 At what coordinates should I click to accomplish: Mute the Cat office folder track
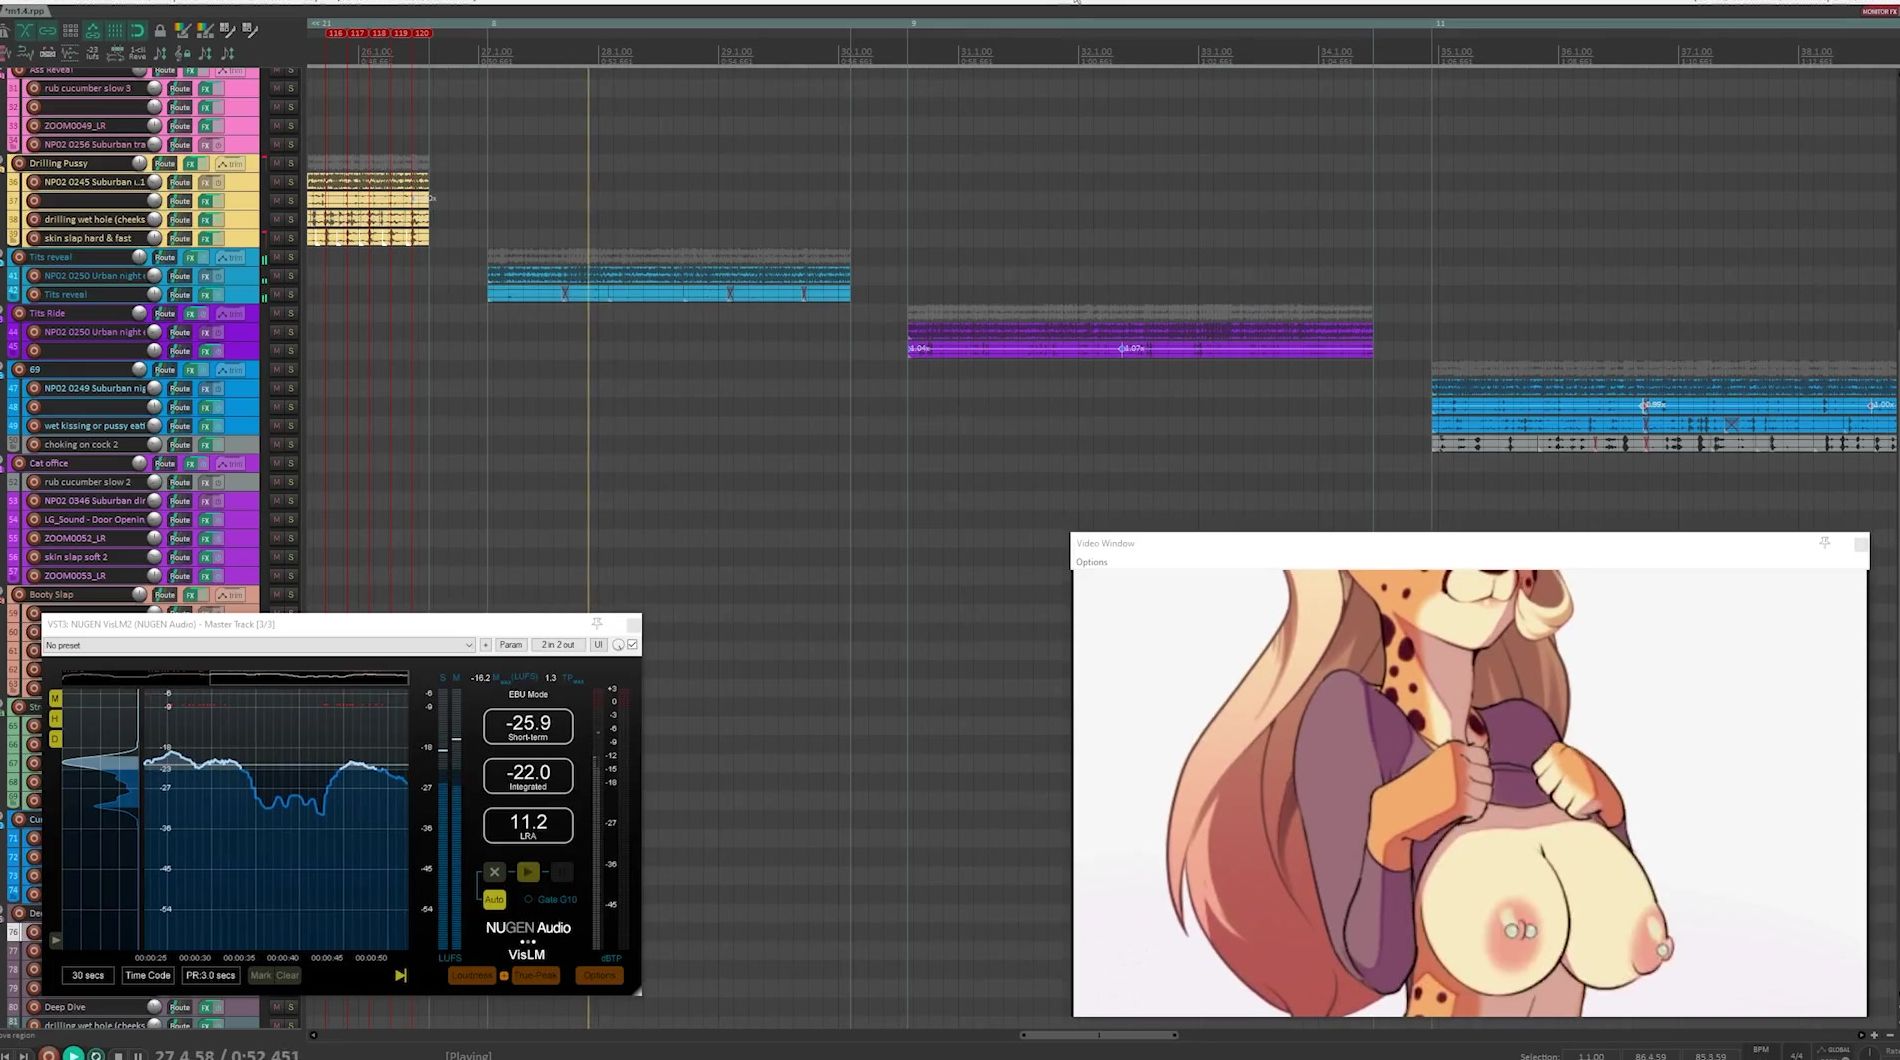click(x=276, y=464)
